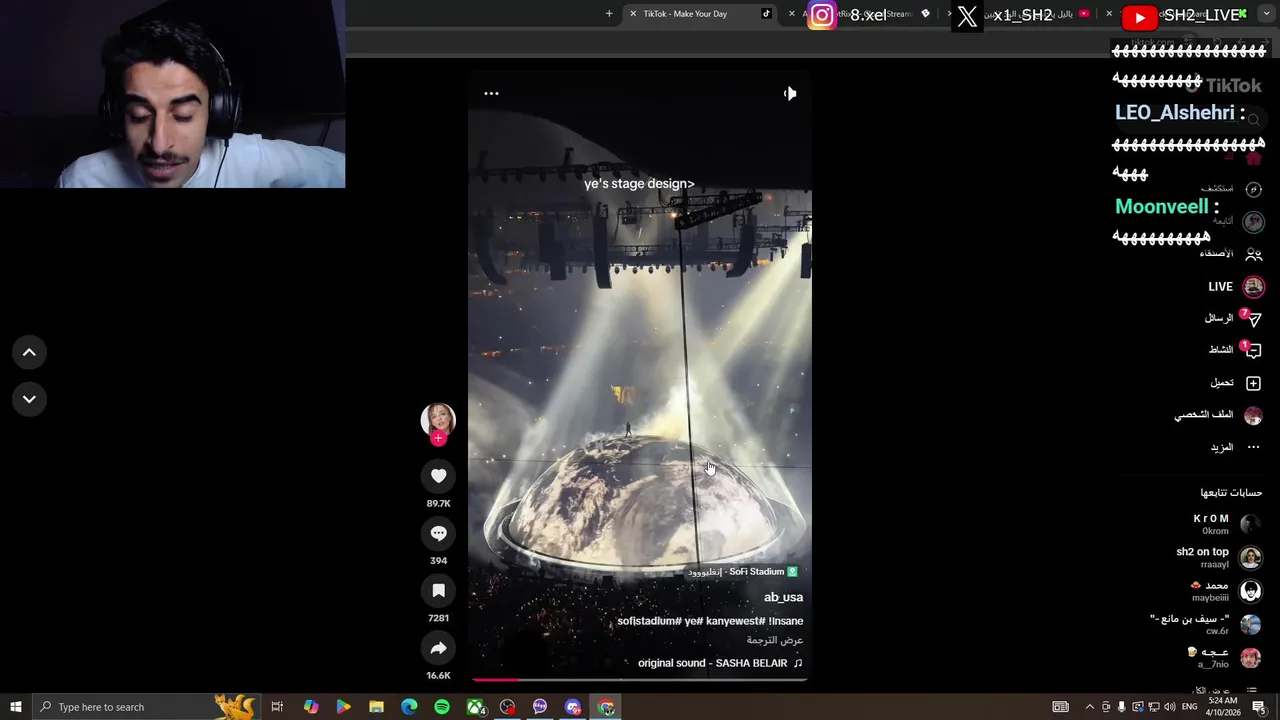Open the عـجـه a__7nio followed account
Screen dimensions: 1280x720
pos(1224,658)
